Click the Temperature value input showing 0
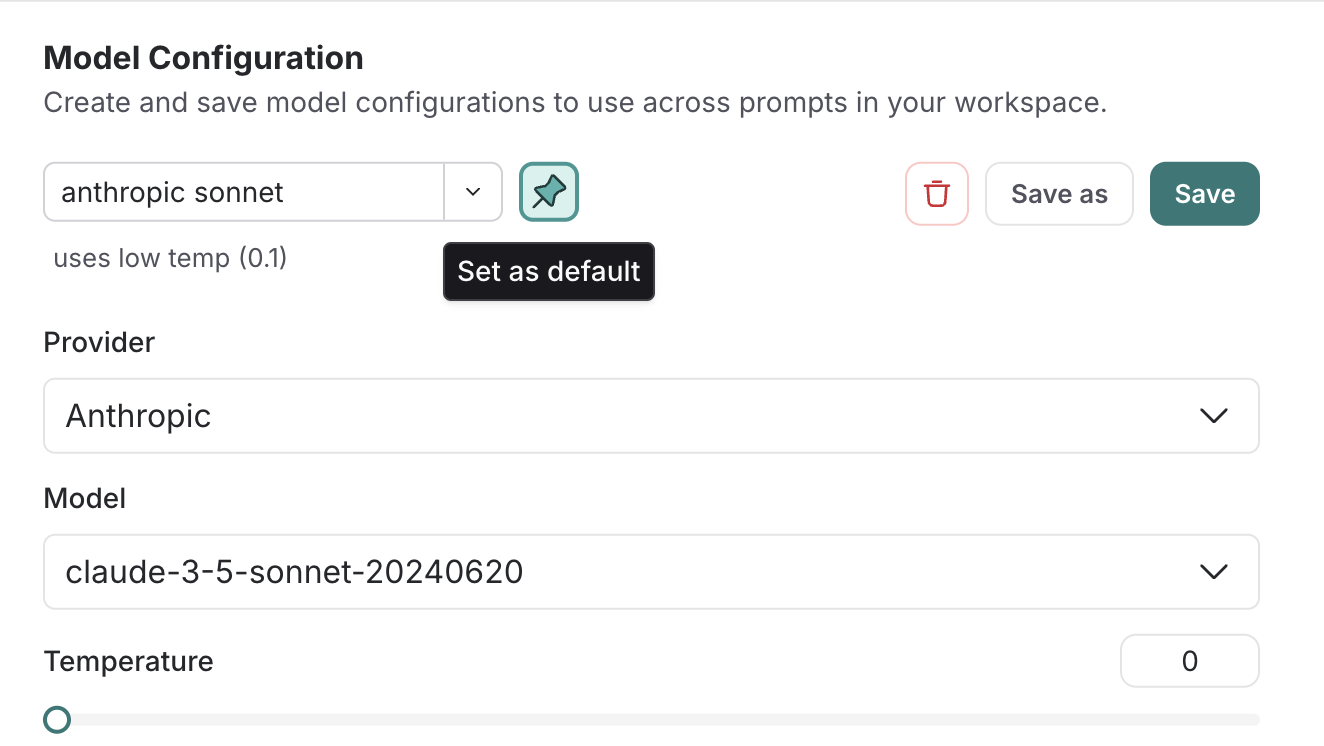The height and width of the screenshot is (746, 1324). pyautogui.click(x=1189, y=660)
